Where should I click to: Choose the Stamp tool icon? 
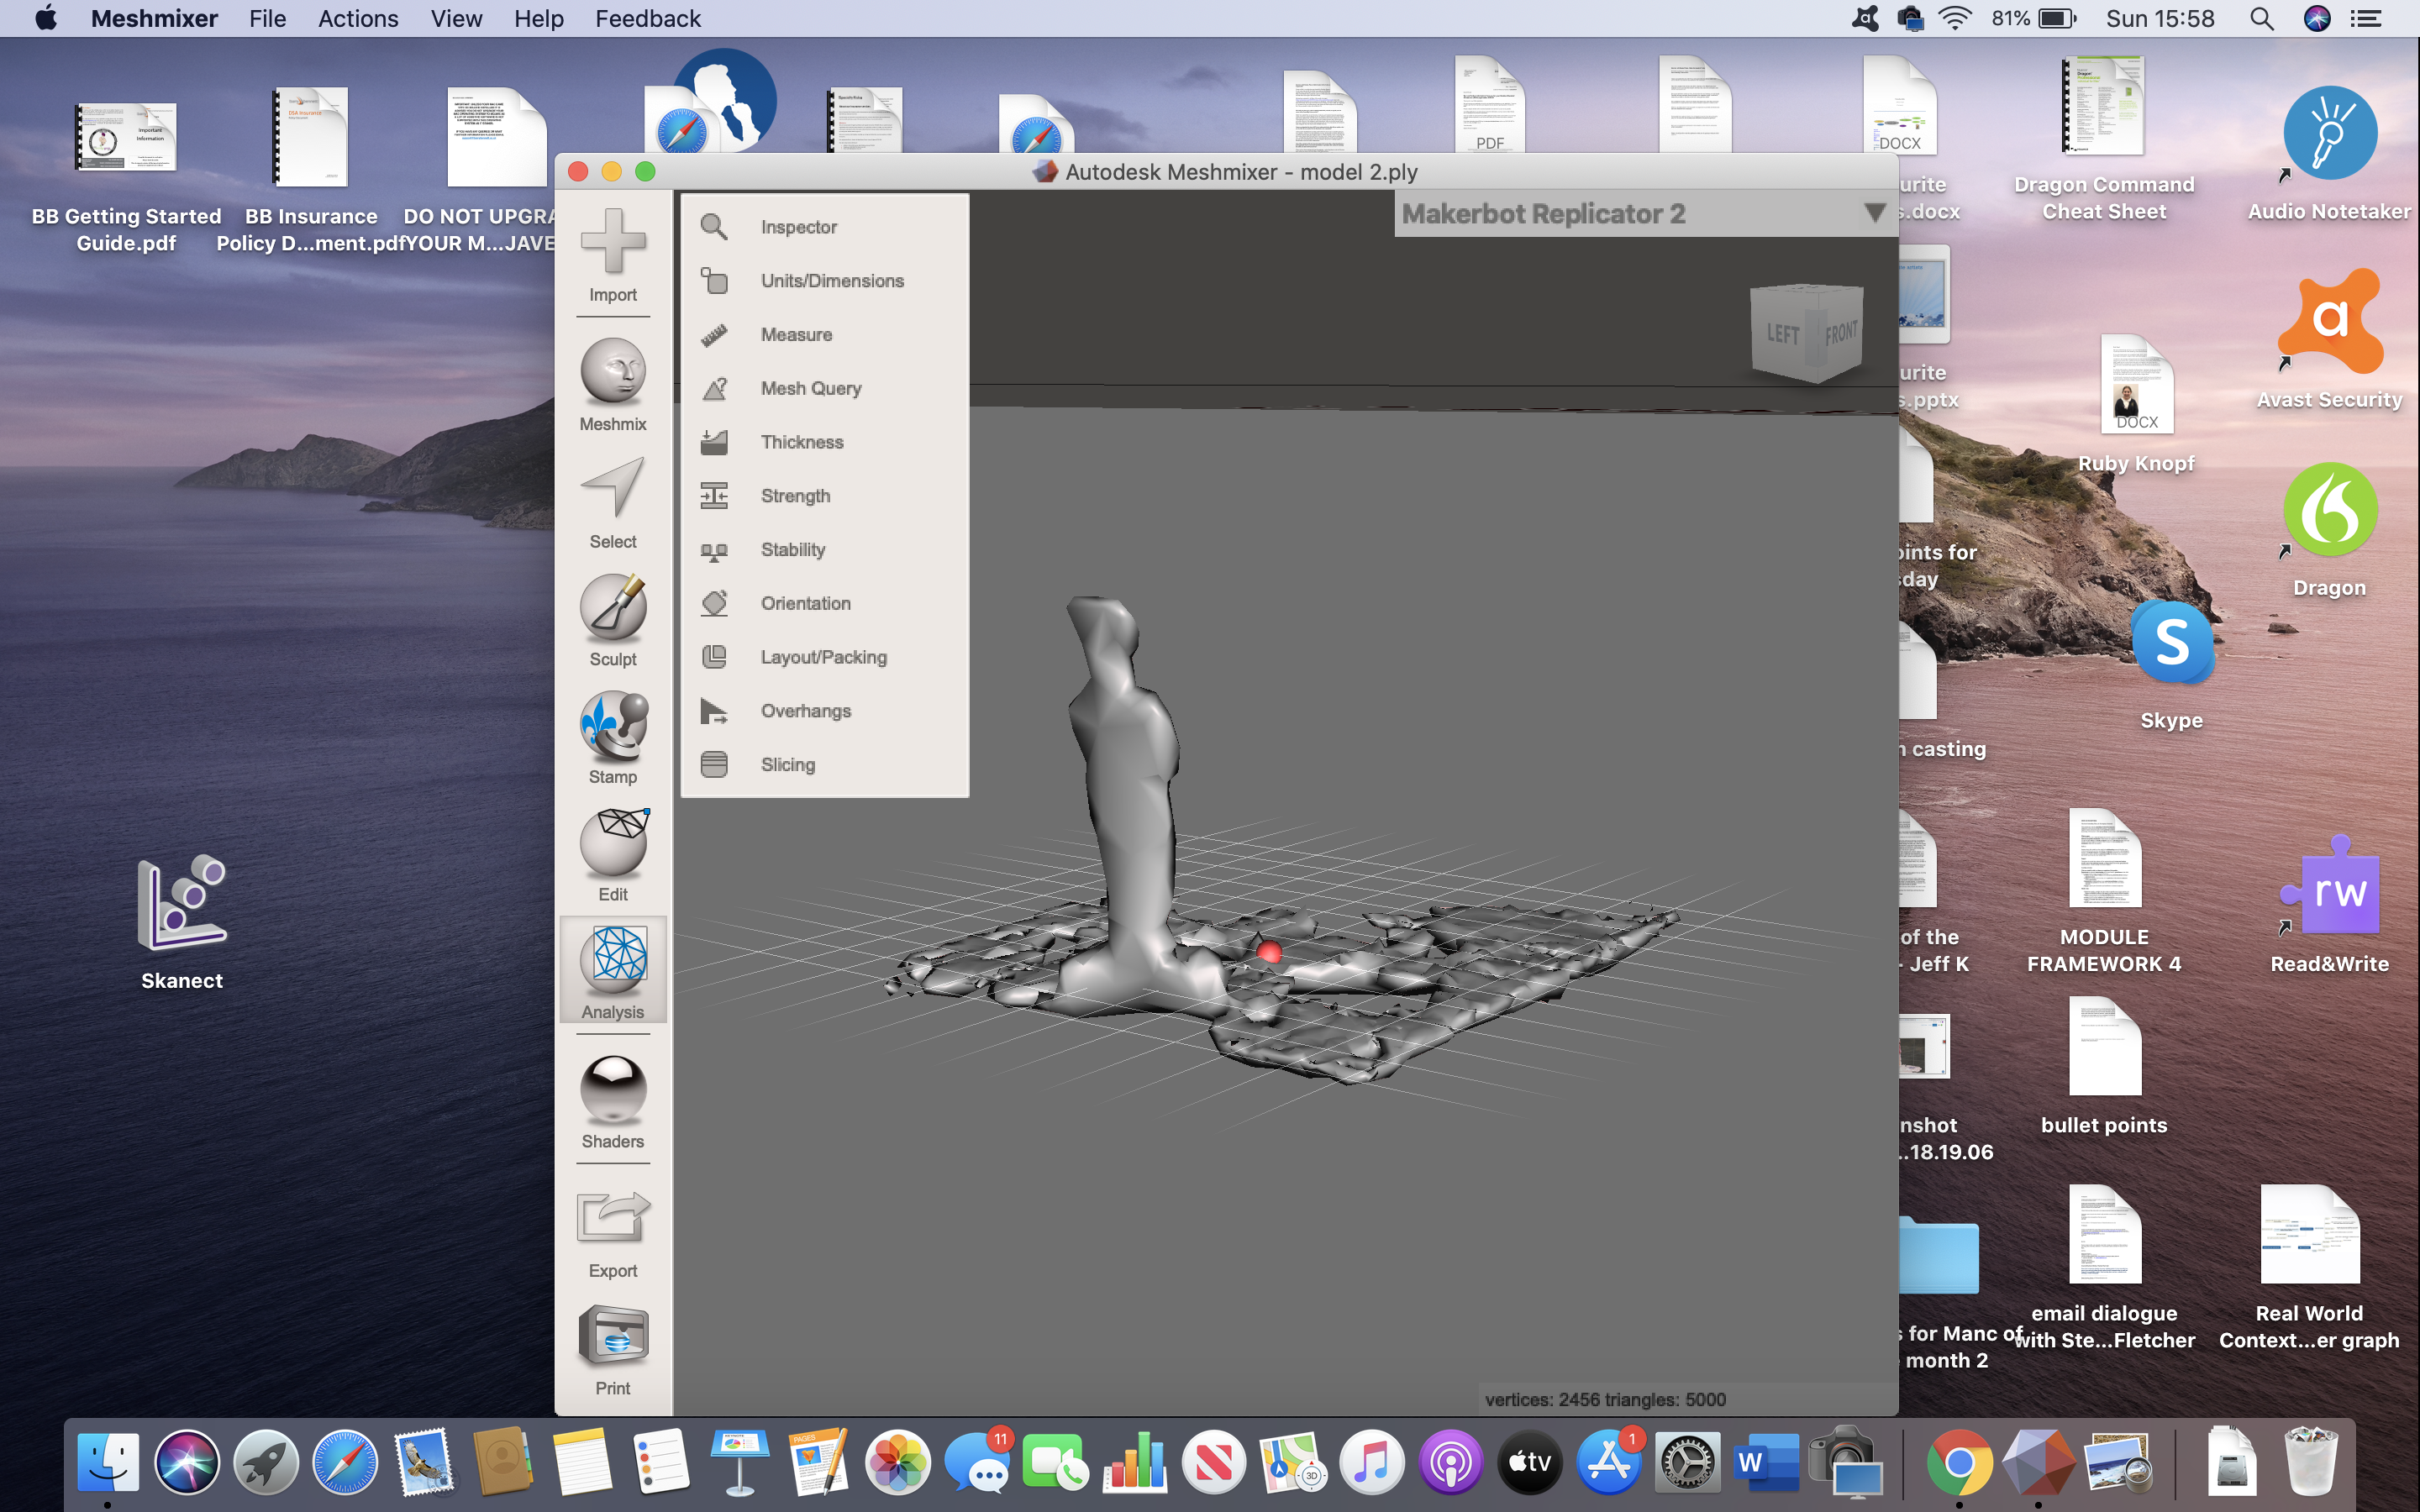(x=612, y=725)
